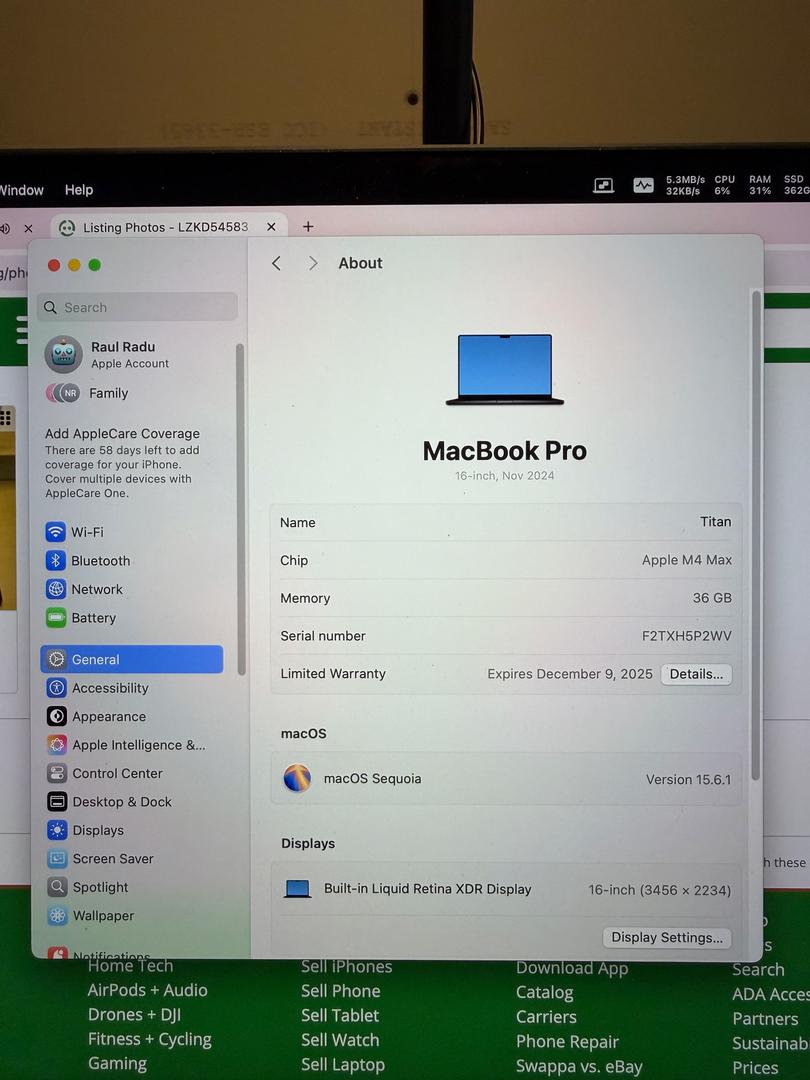Open Desktop & Dock settings

[x=121, y=802]
